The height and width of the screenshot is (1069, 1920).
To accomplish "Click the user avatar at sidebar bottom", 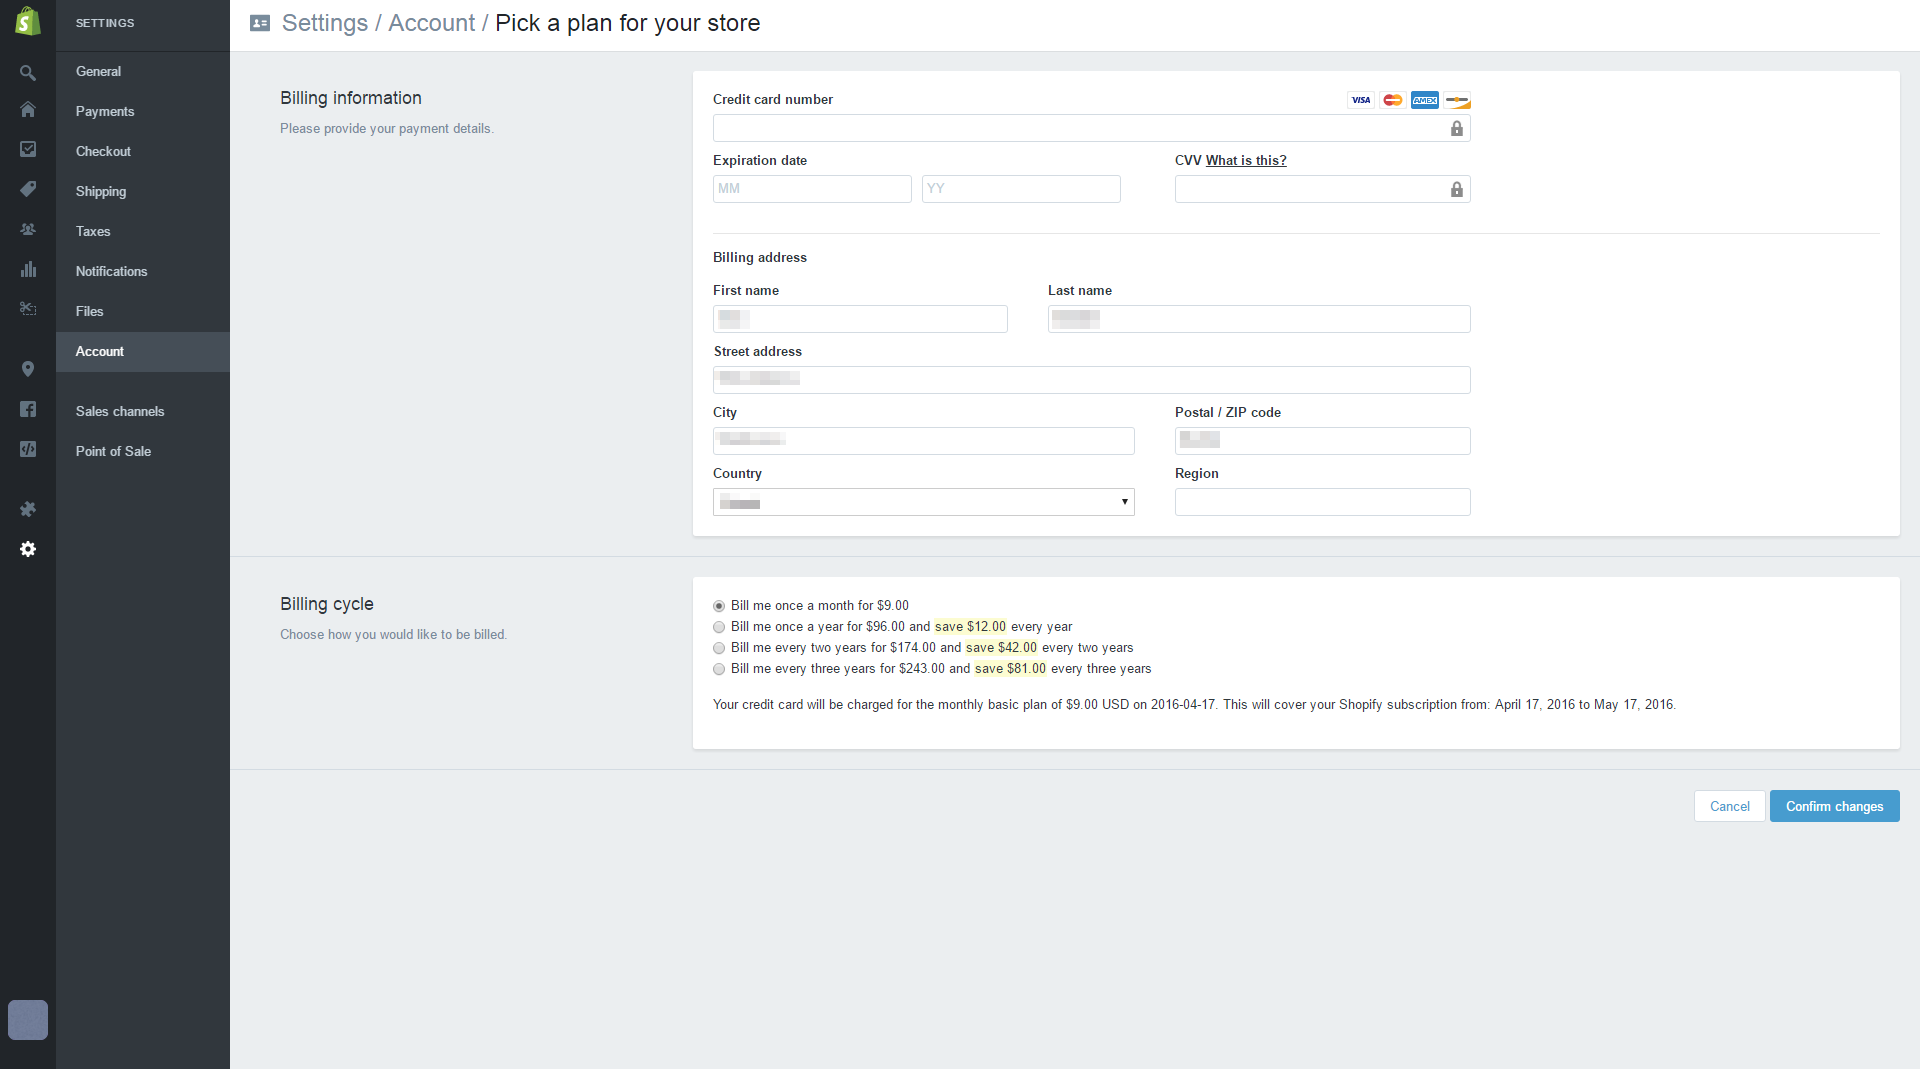I will [x=28, y=1020].
